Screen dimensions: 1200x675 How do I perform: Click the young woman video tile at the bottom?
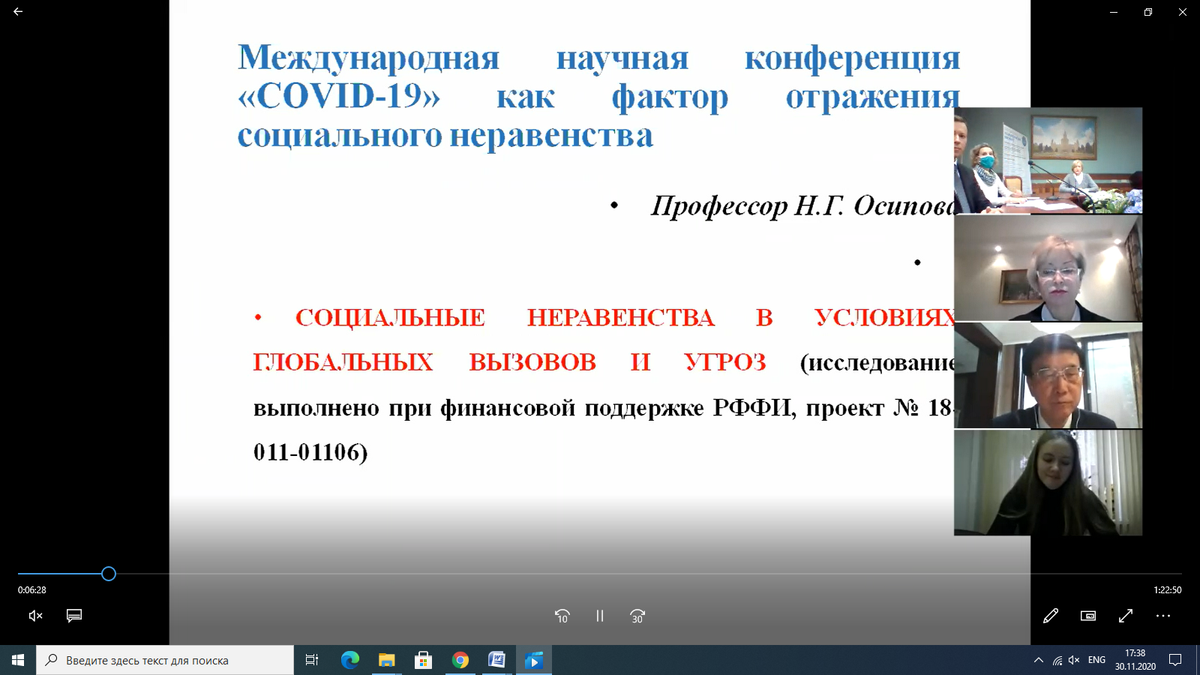point(1048,483)
